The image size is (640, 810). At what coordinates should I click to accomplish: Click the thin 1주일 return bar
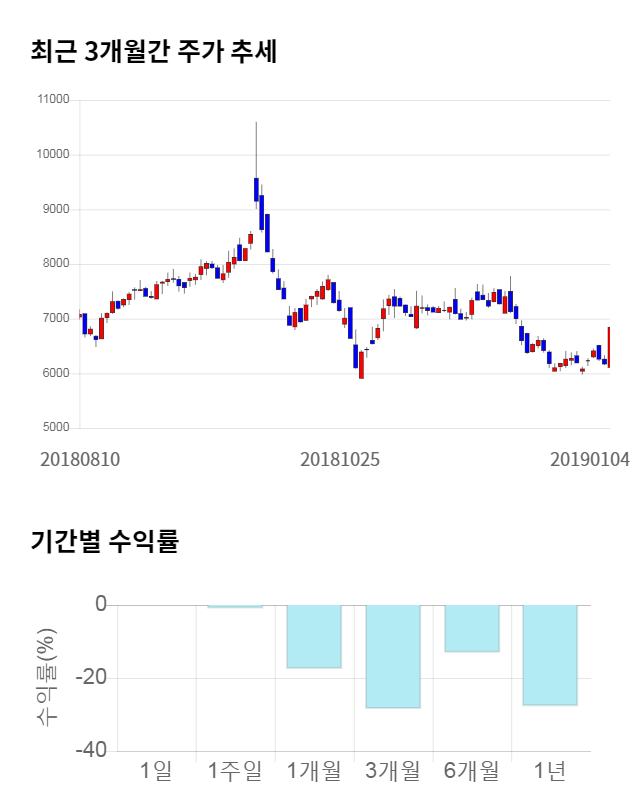pos(235,606)
